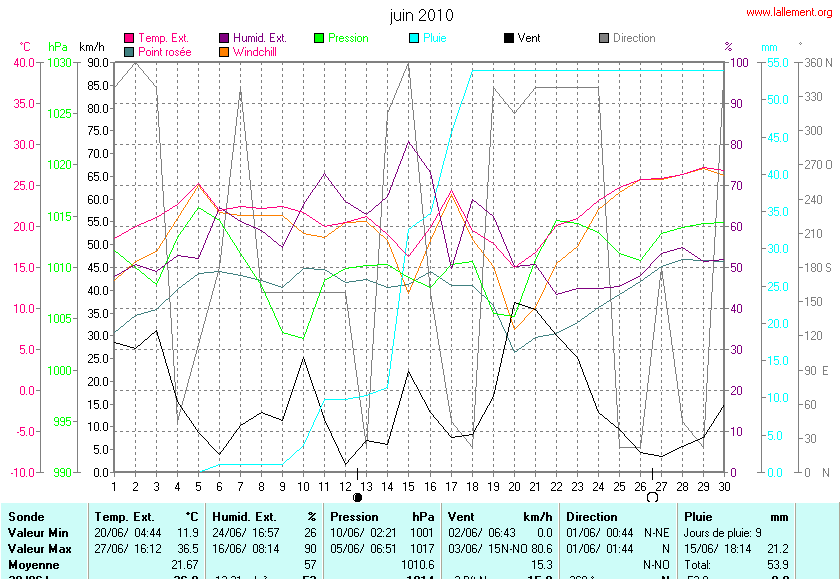
Task: Select the Moyenne row label
Action: [34, 565]
